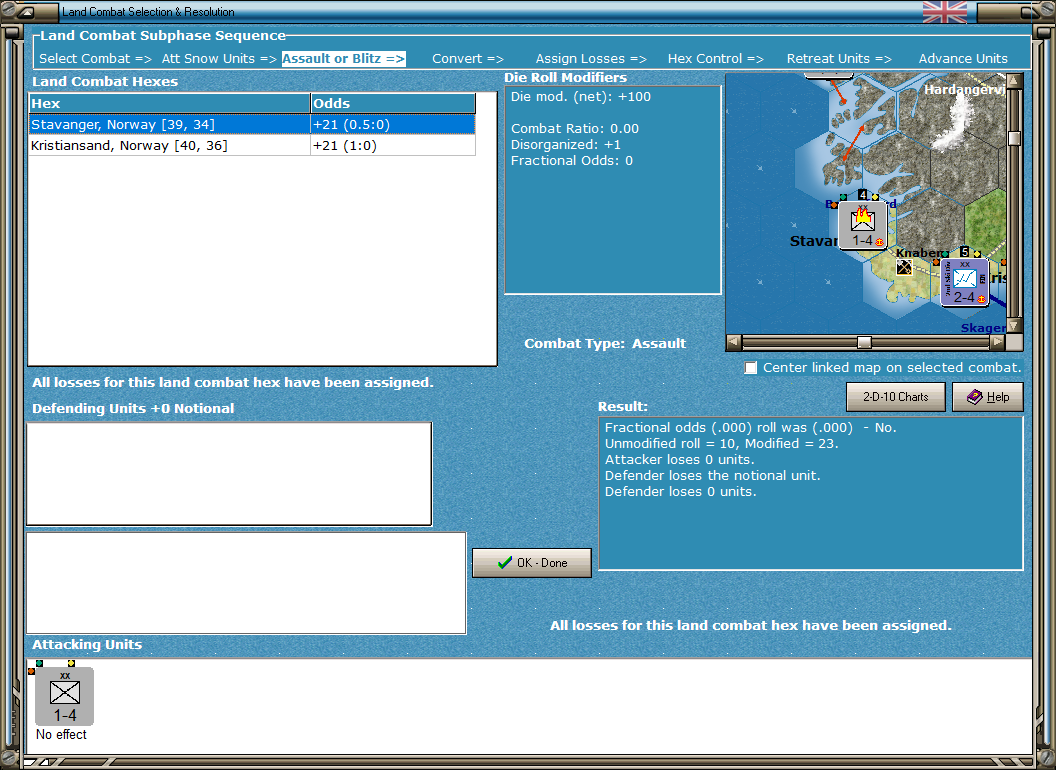This screenshot has height=770, width=1056.
Task: Click the Disorganized: +1 modifier line
Action: click(x=566, y=145)
